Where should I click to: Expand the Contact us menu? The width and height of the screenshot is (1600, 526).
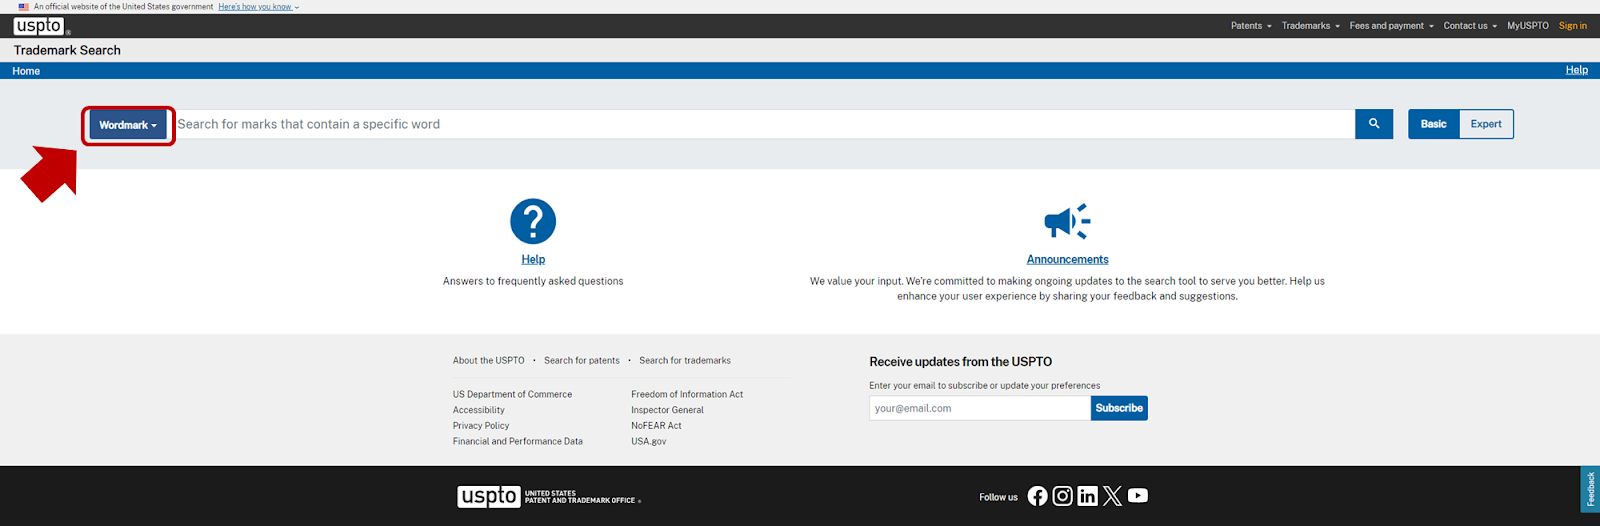1470,26
